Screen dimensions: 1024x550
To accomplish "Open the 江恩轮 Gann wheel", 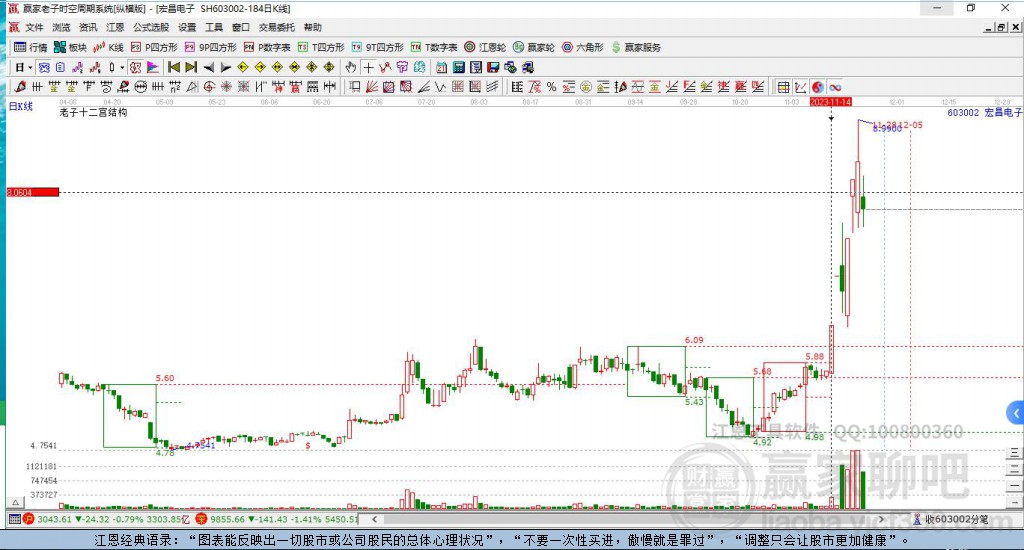I will click(485, 47).
